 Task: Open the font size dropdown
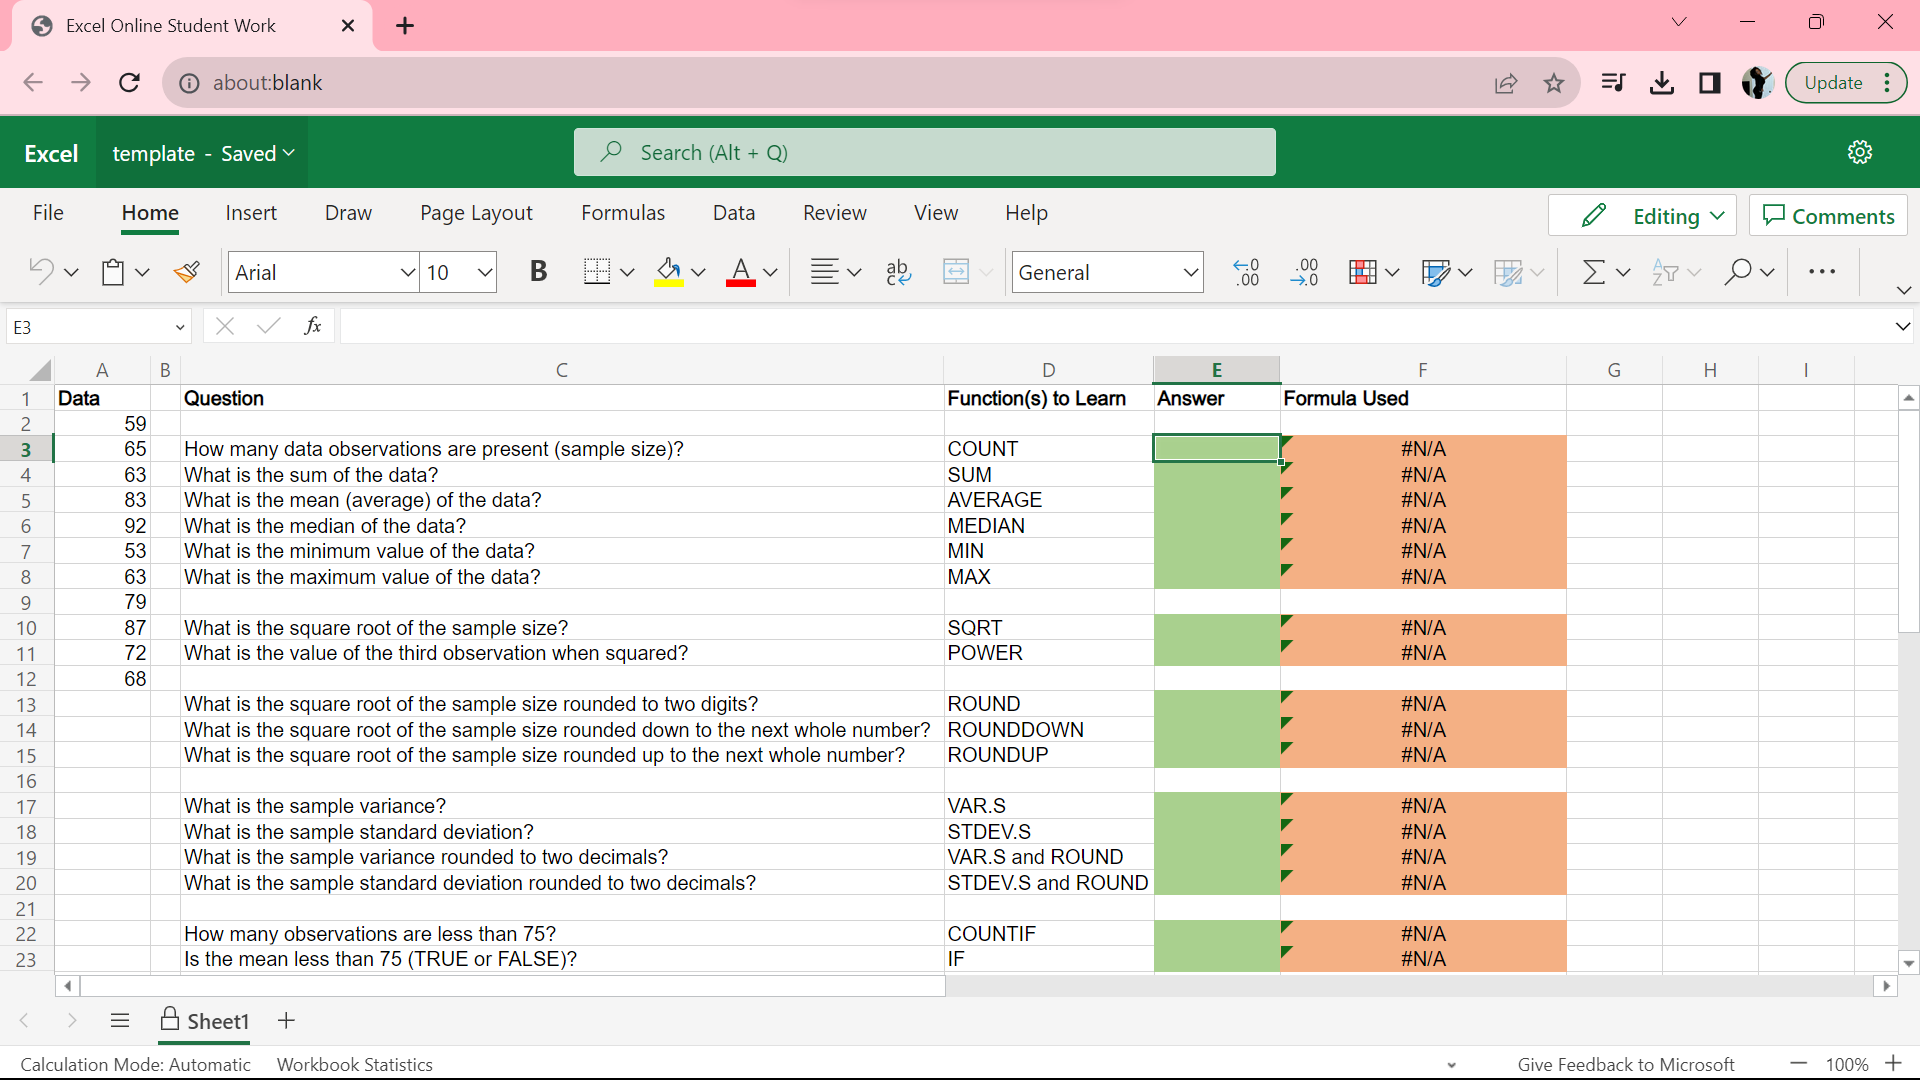tap(485, 272)
